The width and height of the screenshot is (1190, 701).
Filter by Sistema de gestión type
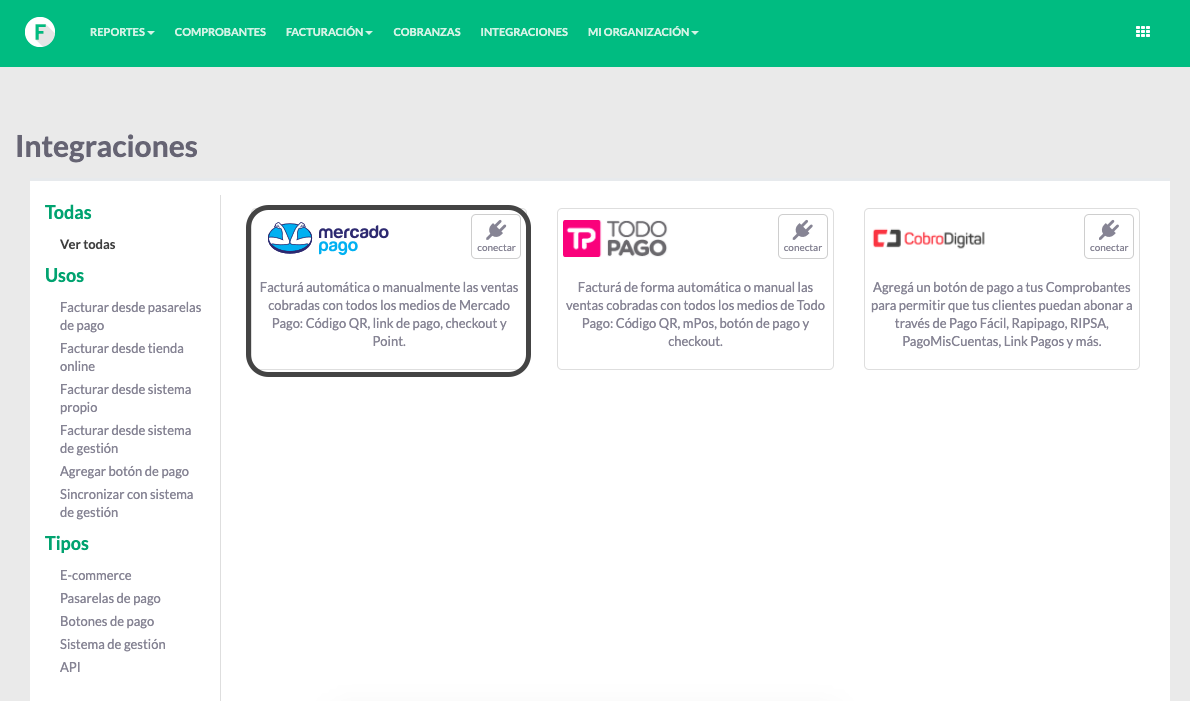(x=112, y=644)
